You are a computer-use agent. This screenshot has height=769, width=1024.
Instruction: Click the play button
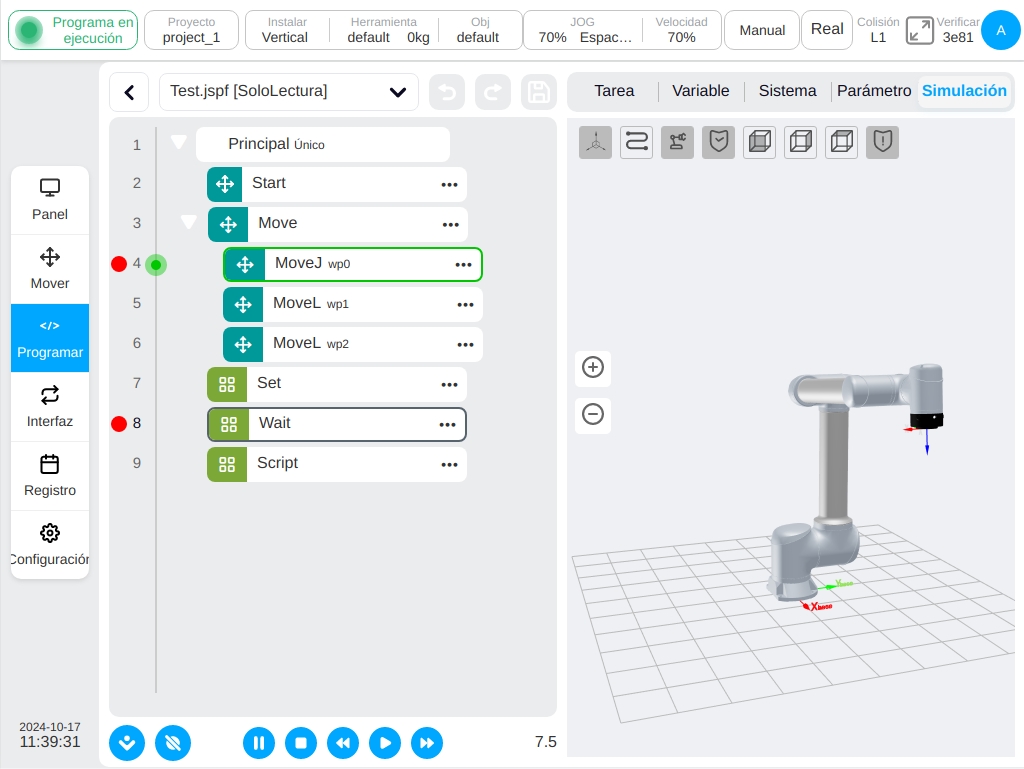[x=385, y=743]
